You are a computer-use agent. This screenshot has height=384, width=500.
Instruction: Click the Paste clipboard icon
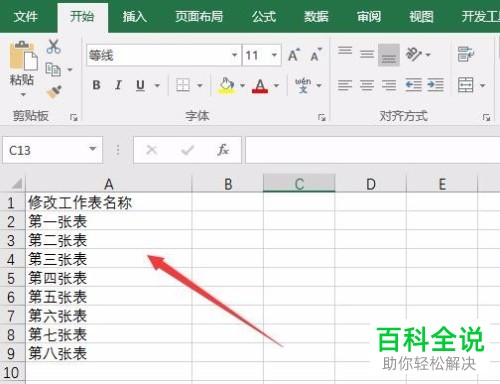coord(23,56)
